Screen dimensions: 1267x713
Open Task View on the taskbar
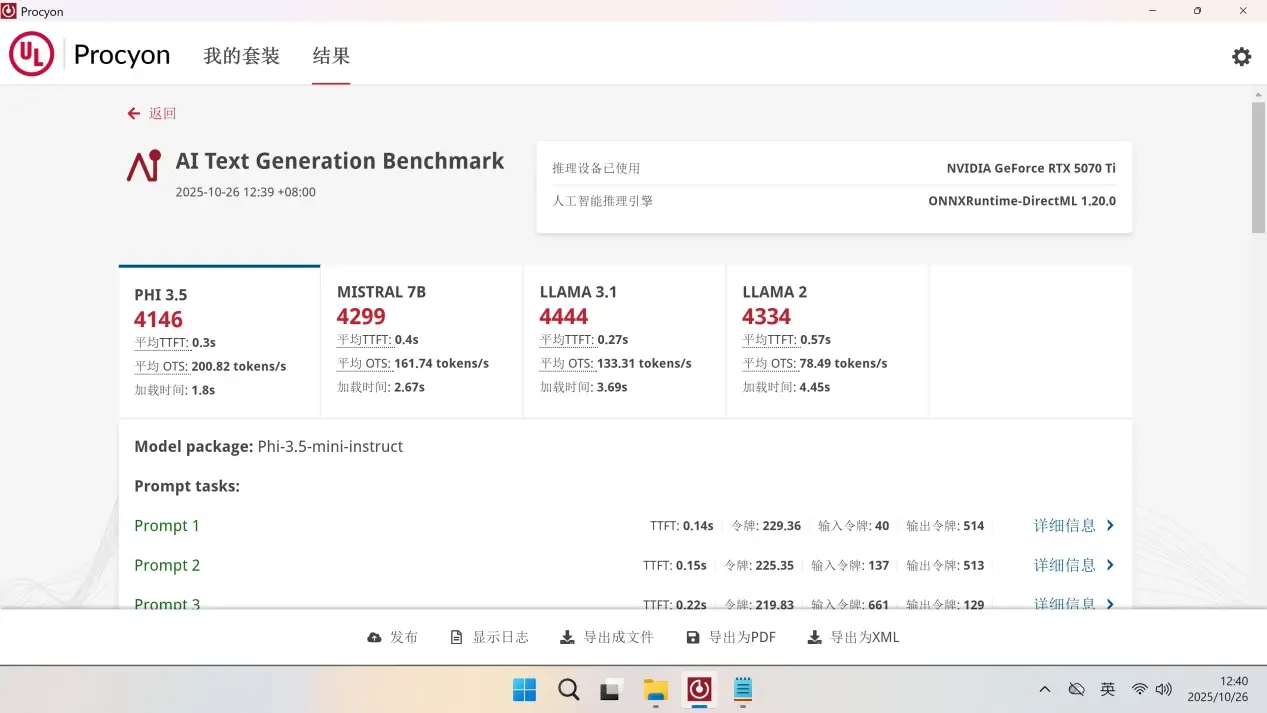point(611,690)
